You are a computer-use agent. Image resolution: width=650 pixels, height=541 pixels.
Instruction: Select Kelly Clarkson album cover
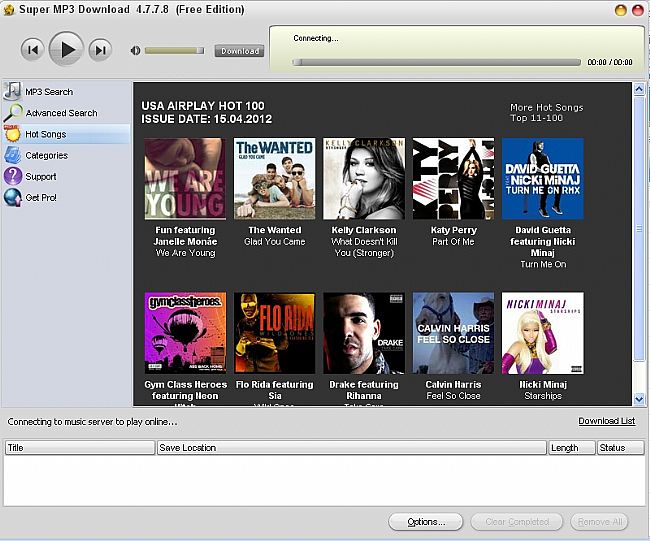pyautogui.click(x=364, y=179)
